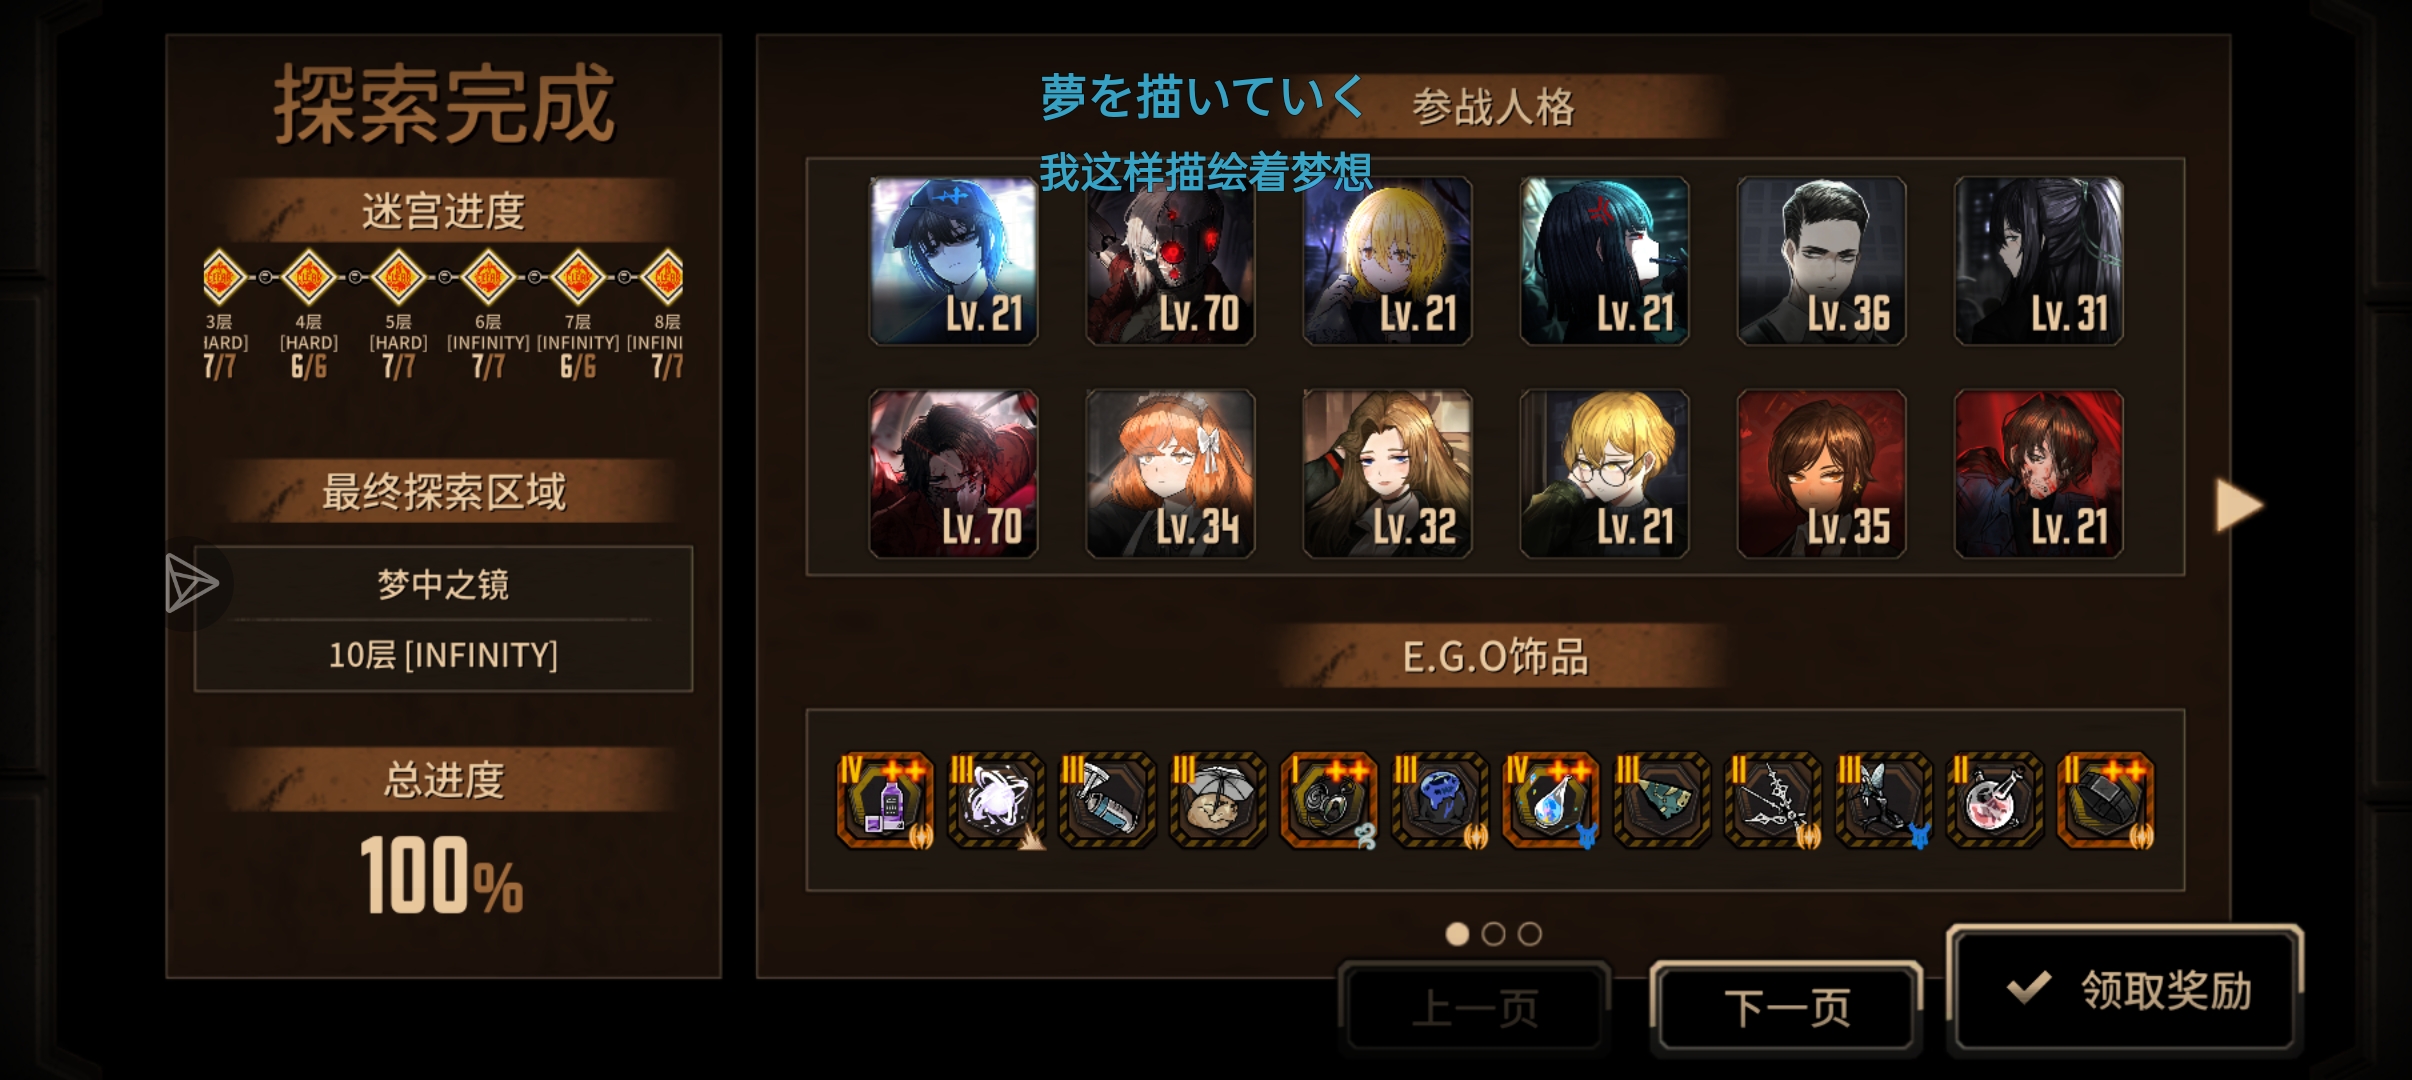Screen dimensions: 2412x1080
Task: Go to next page with 下一页
Action: [1786, 1007]
